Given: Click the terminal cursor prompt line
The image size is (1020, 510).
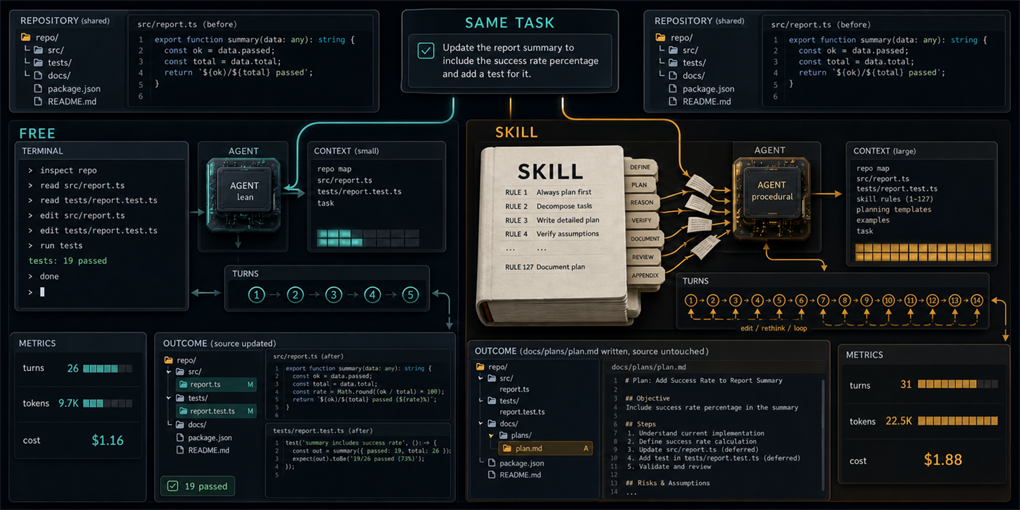Looking at the screenshot, I should point(37,291).
